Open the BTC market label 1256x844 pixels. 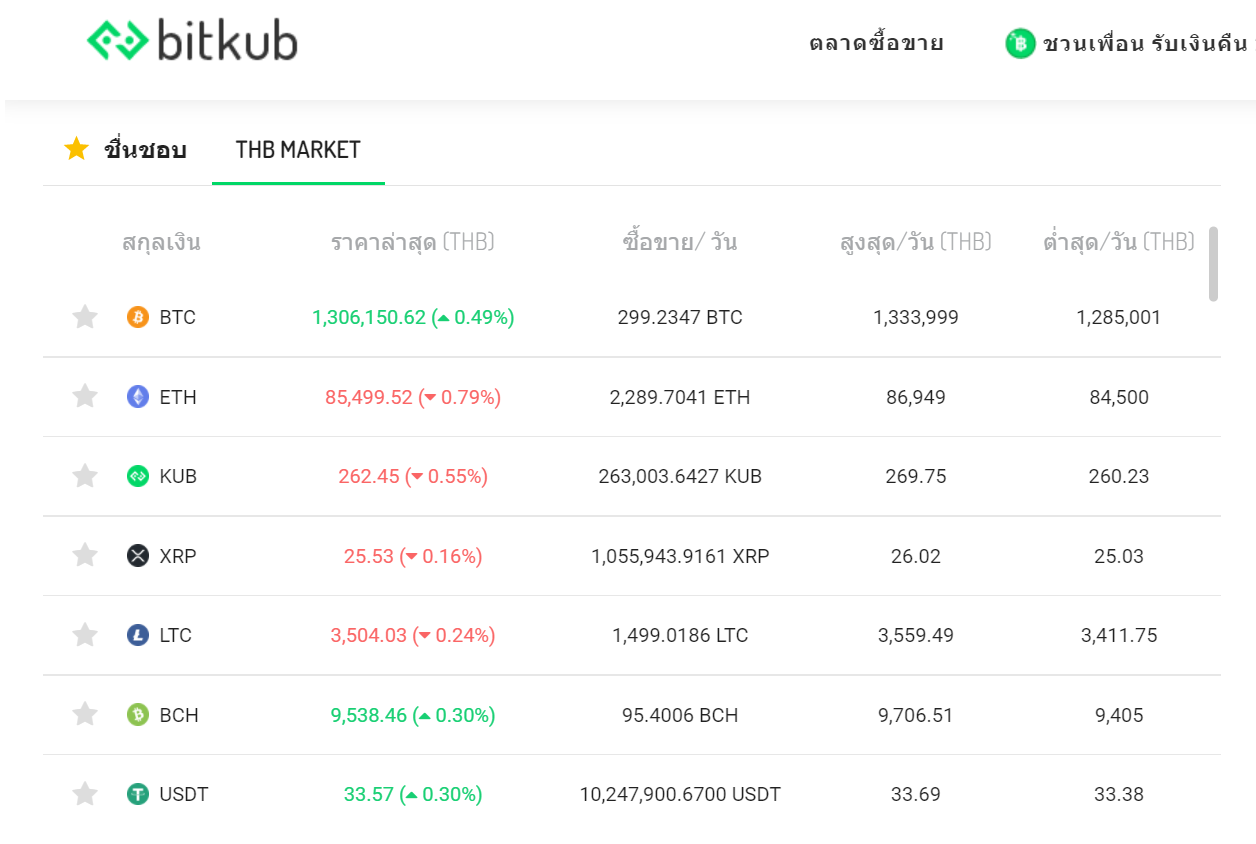tap(178, 317)
